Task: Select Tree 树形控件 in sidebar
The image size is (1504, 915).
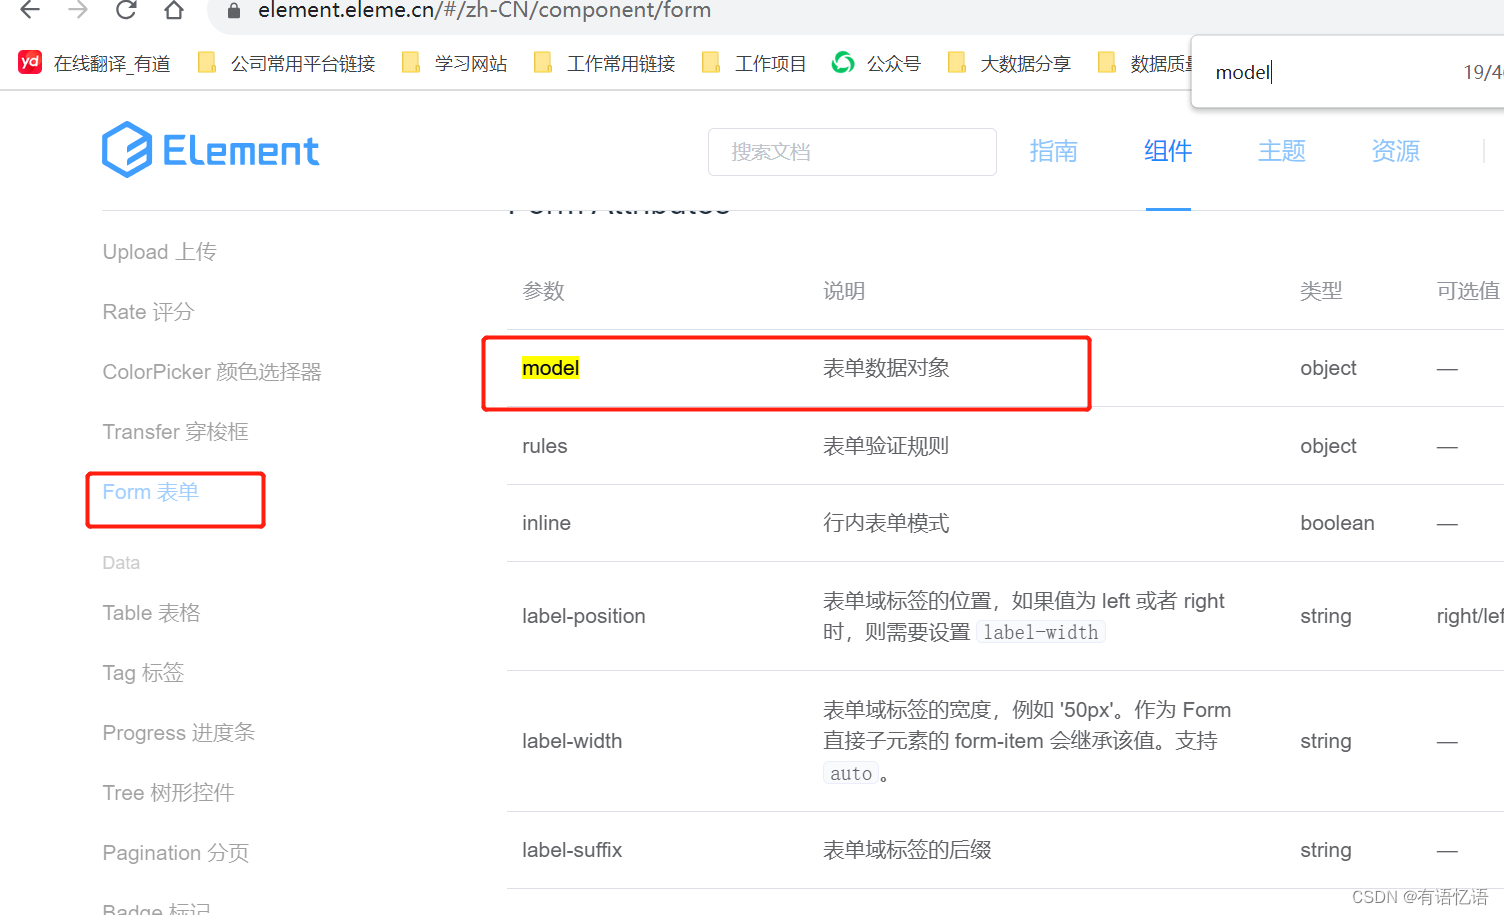Action: pos(168,793)
